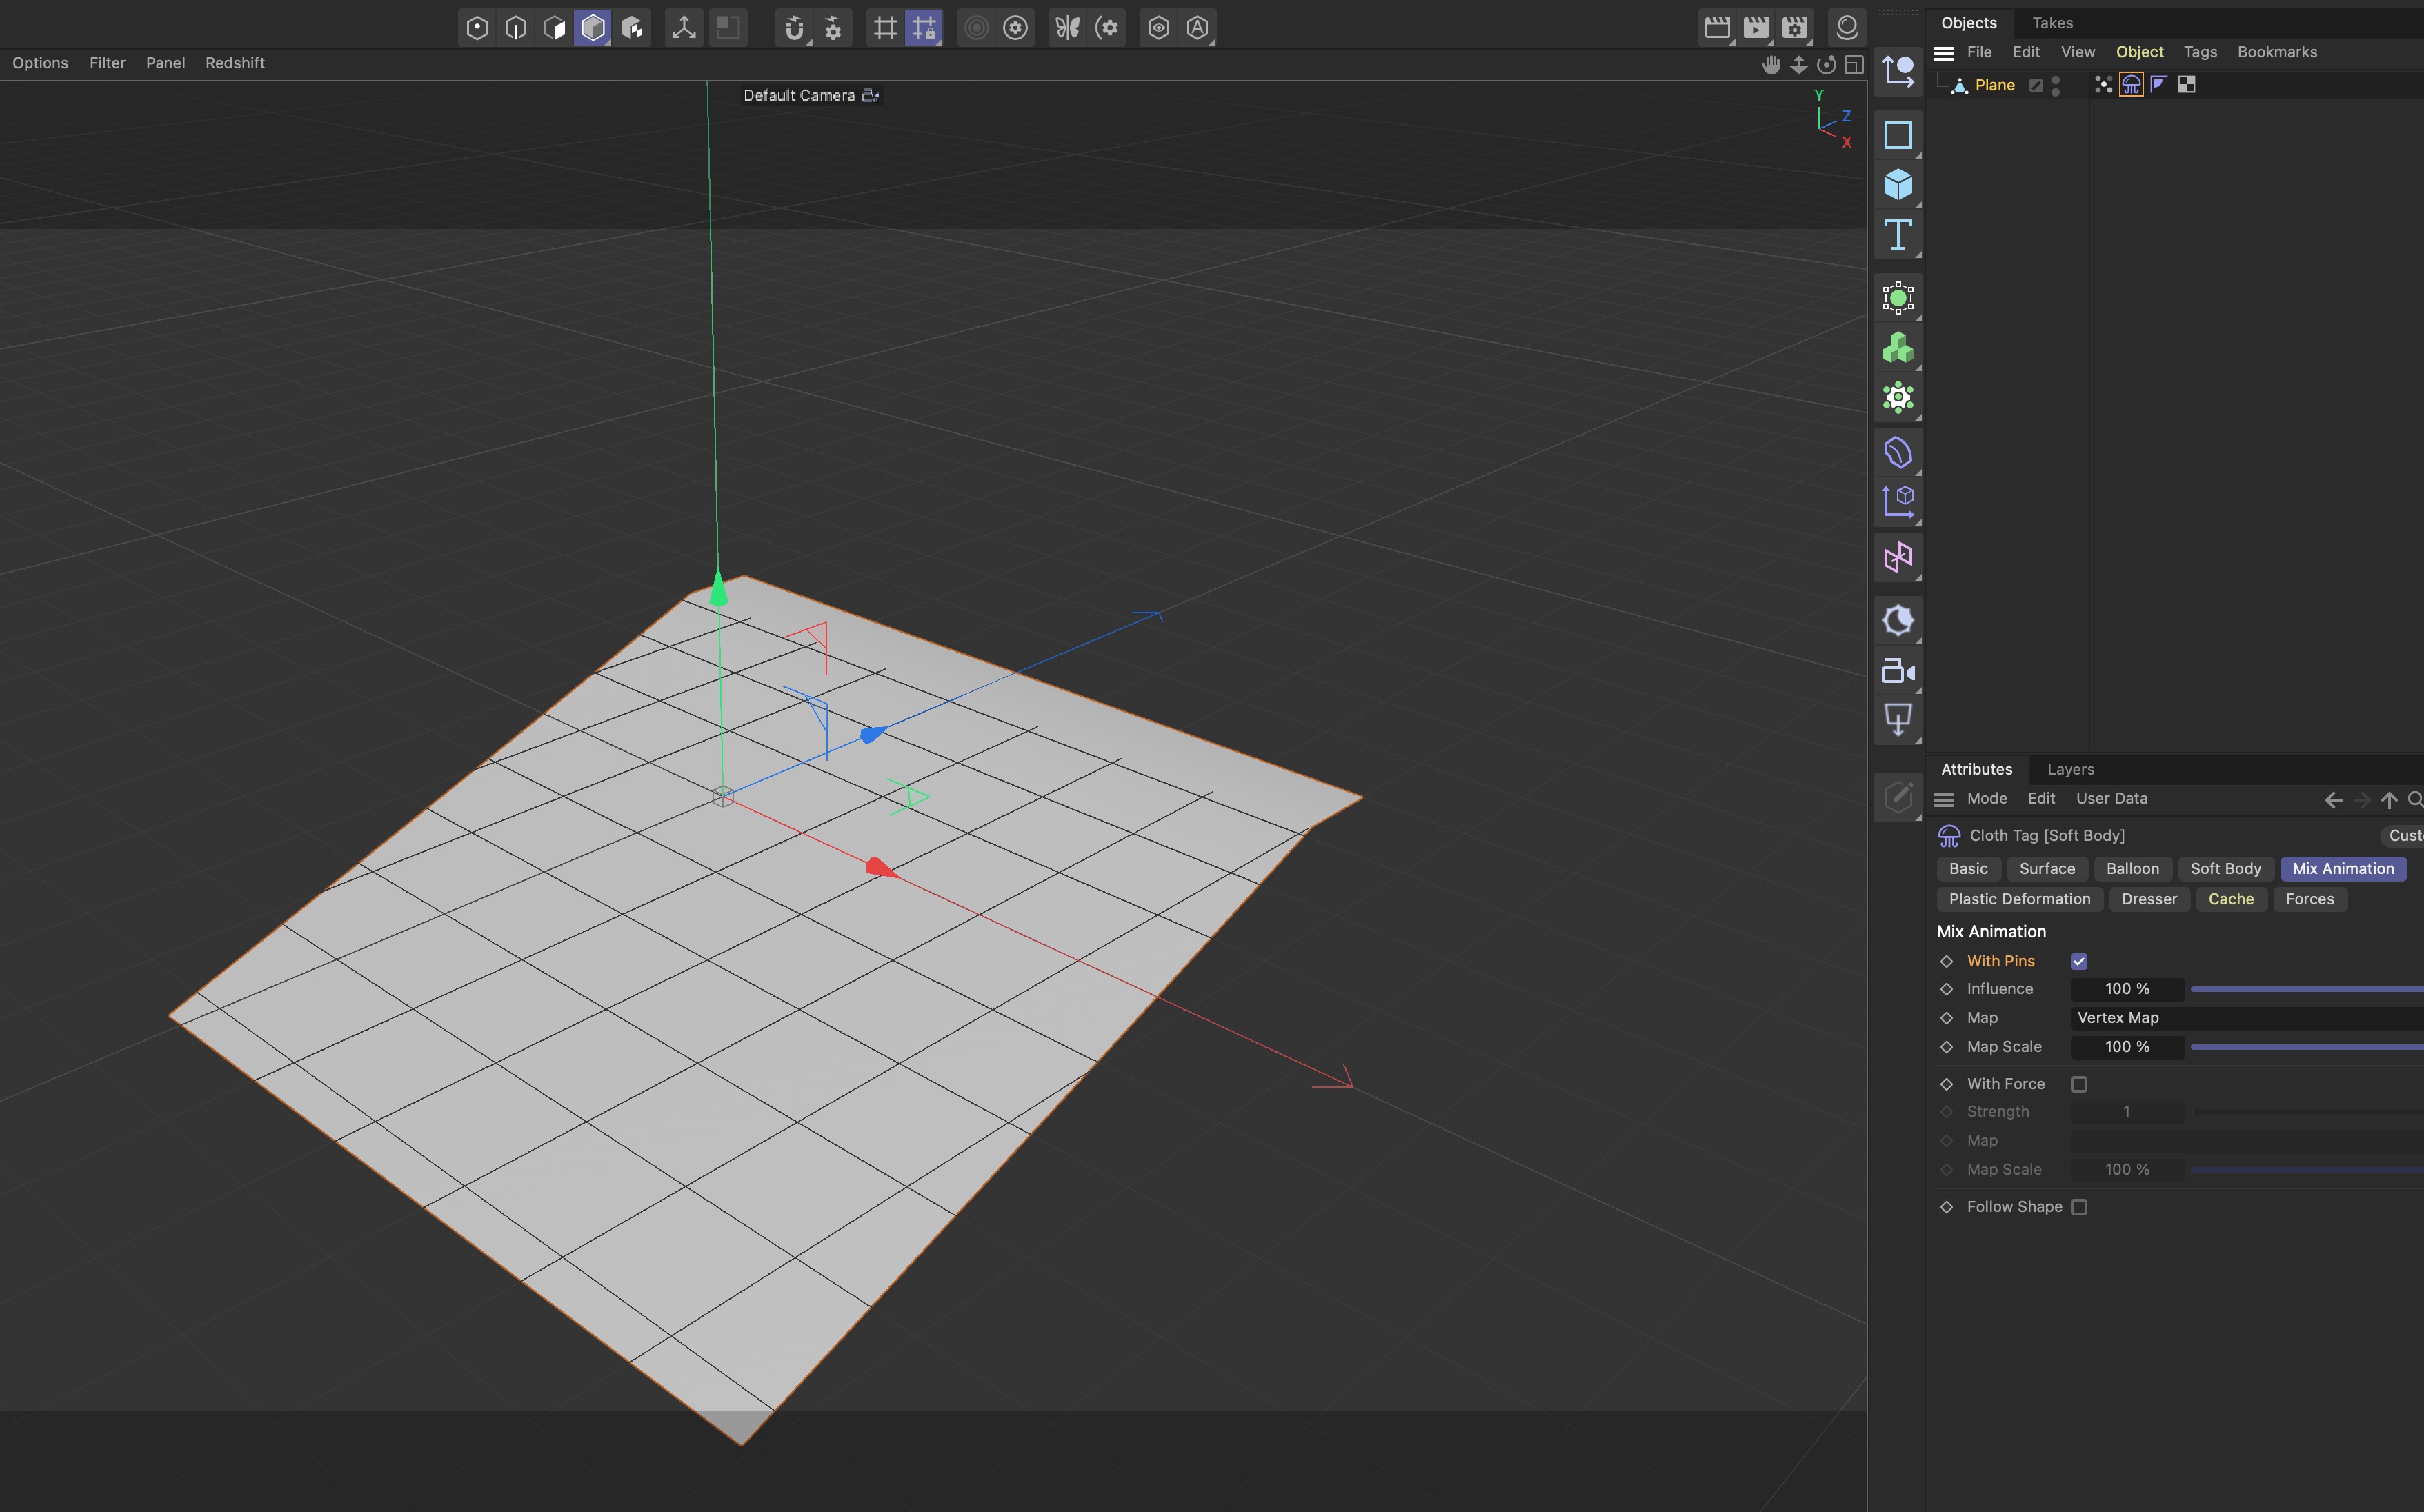Select Polygons mode icon
This screenshot has width=2424, height=1512.
(554, 28)
